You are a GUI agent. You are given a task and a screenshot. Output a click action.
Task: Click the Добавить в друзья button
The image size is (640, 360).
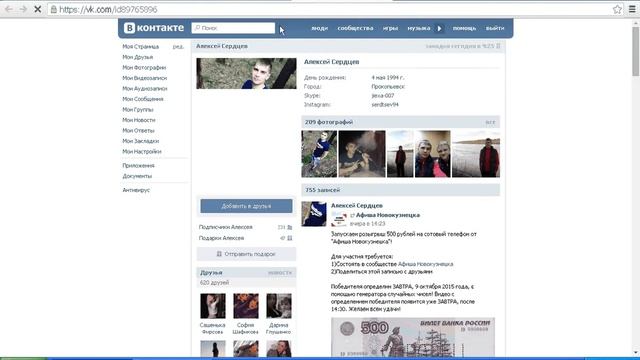pos(246,206)
